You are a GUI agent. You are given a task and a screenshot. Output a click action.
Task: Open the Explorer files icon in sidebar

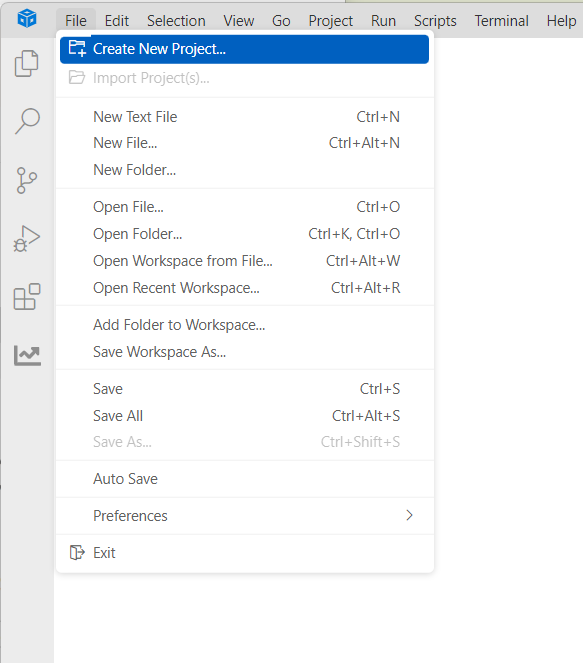tap(27, 63)
